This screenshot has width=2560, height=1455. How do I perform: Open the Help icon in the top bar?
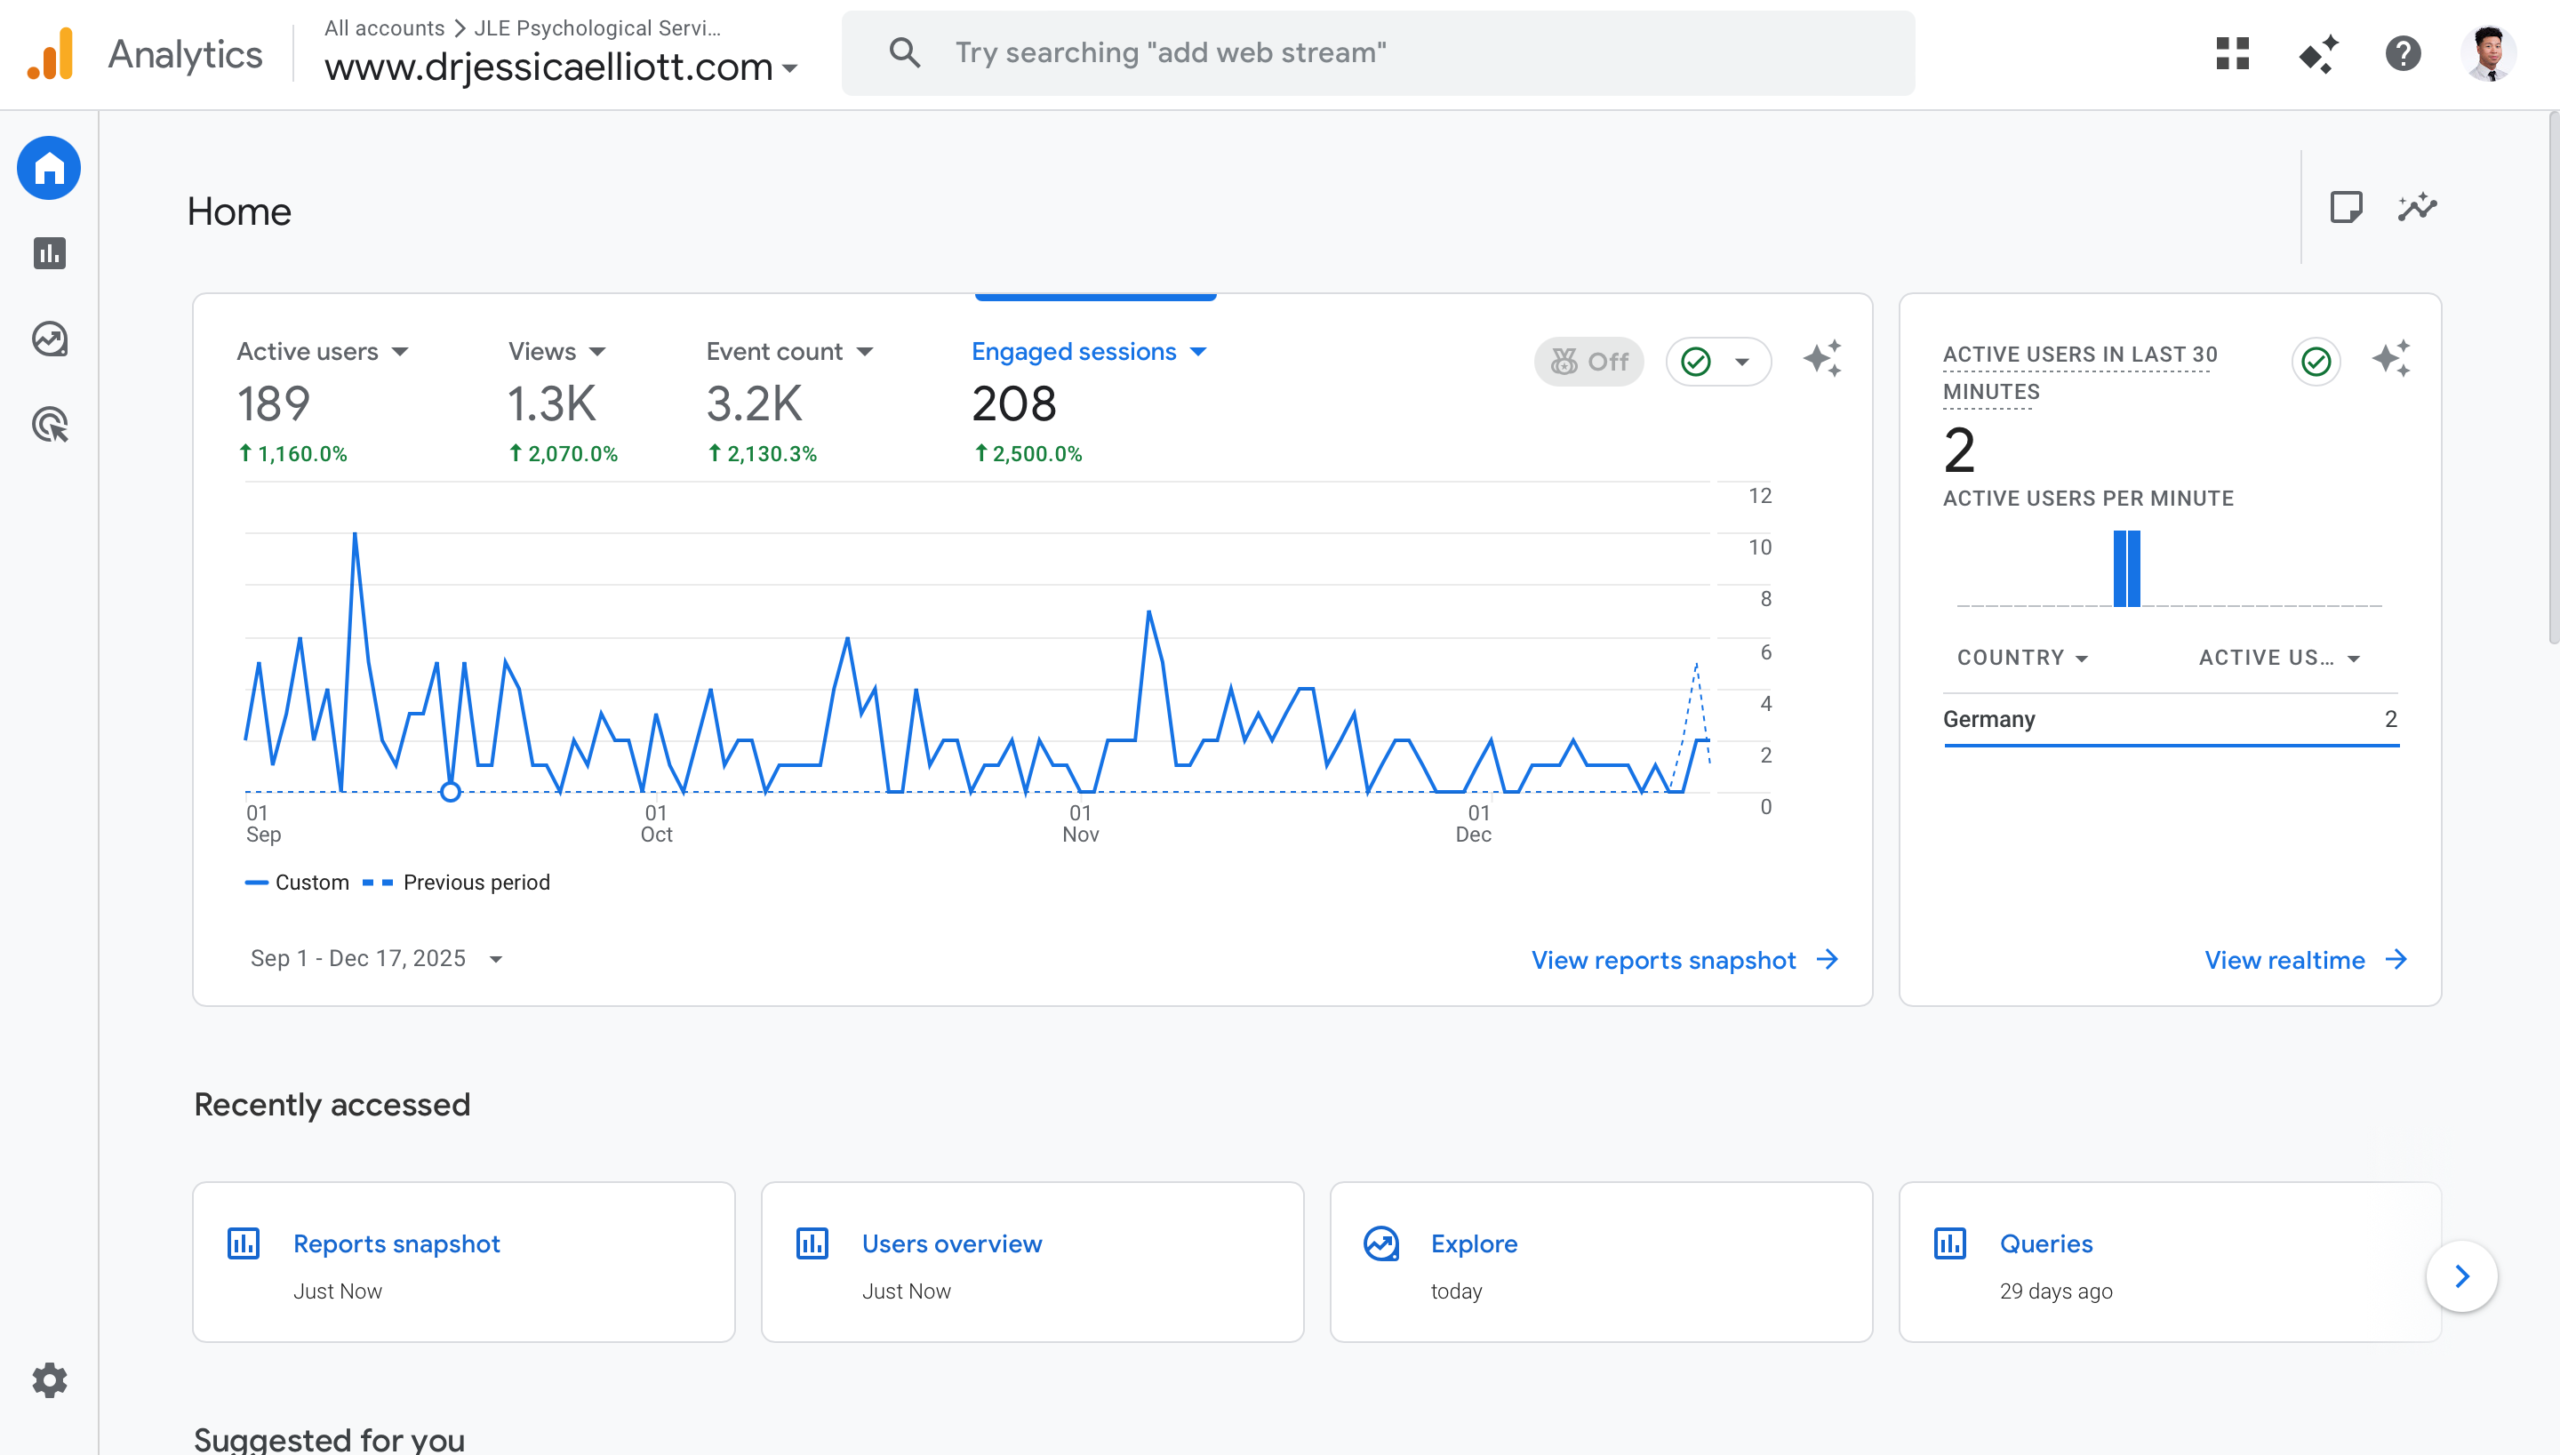coord(2404,54)
